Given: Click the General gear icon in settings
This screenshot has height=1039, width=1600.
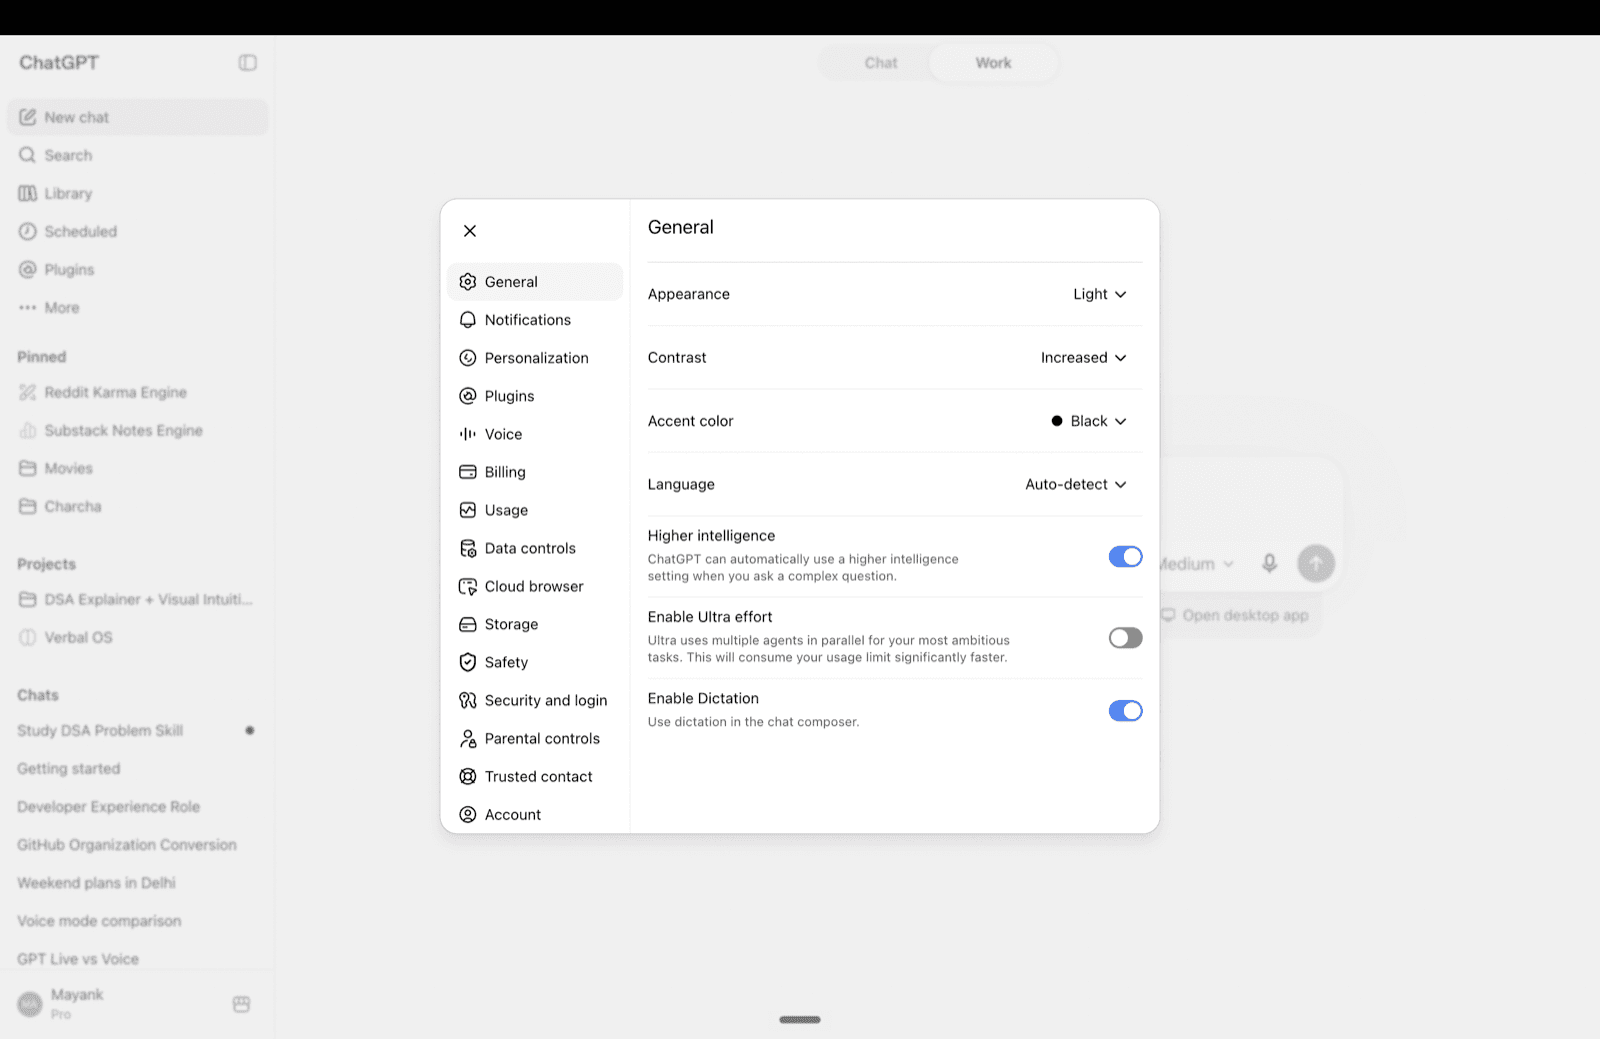Looking at the screenshot, I should tap(467, 282).
